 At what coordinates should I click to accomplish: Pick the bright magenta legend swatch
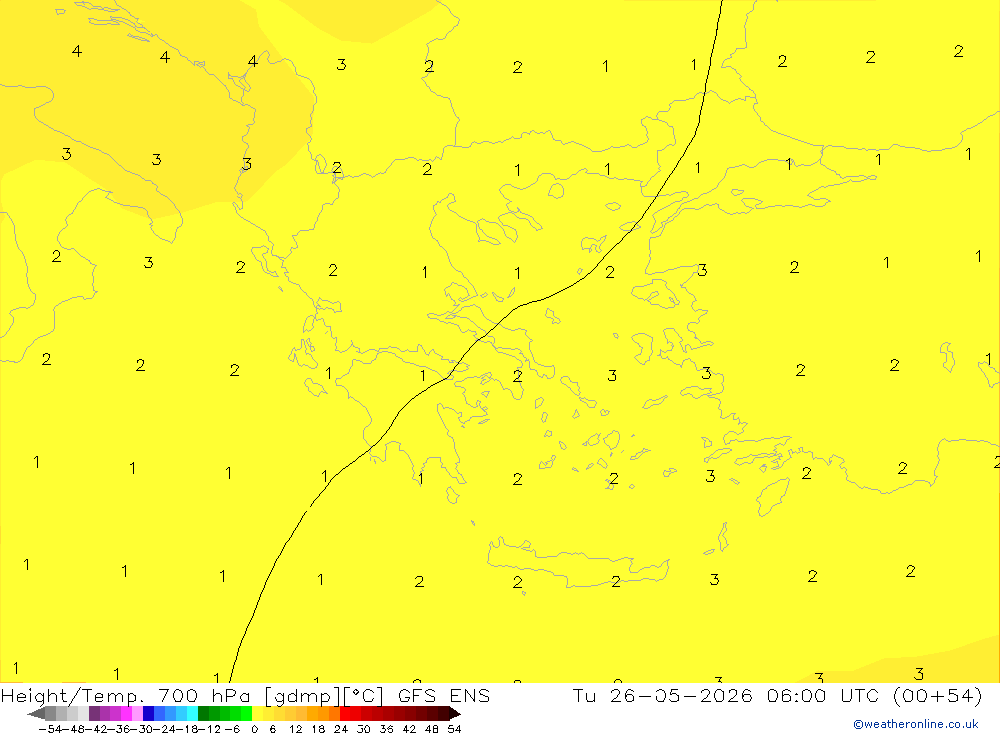tap(126, 714)
